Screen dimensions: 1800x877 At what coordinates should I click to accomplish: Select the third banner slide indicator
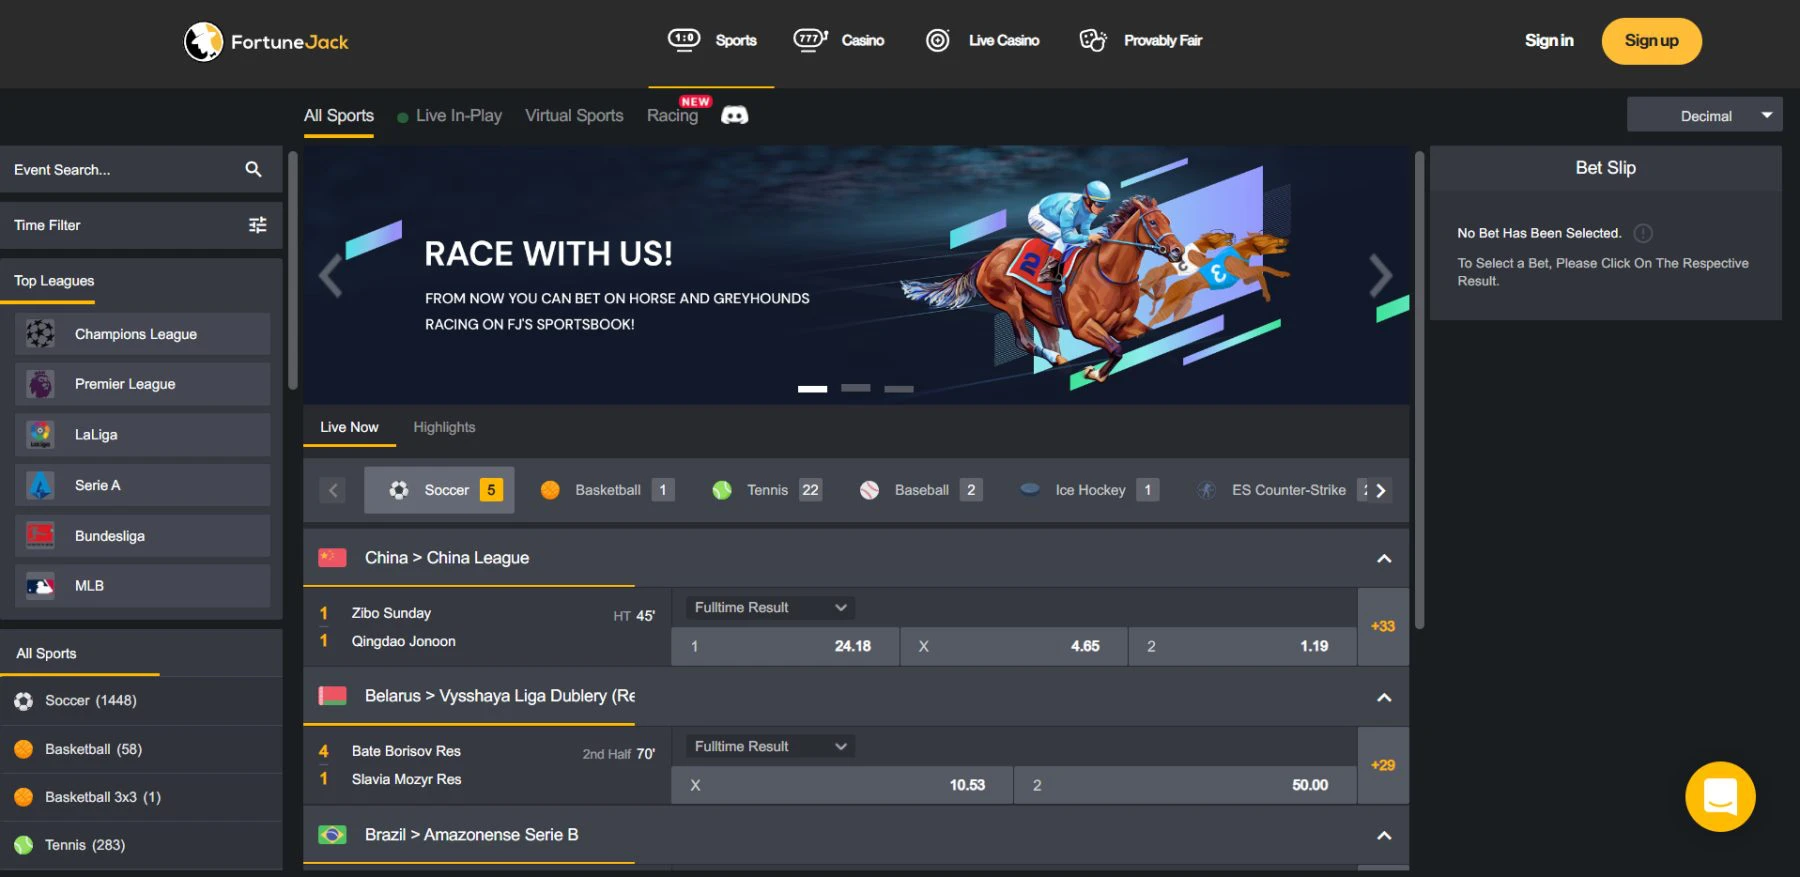899,388
